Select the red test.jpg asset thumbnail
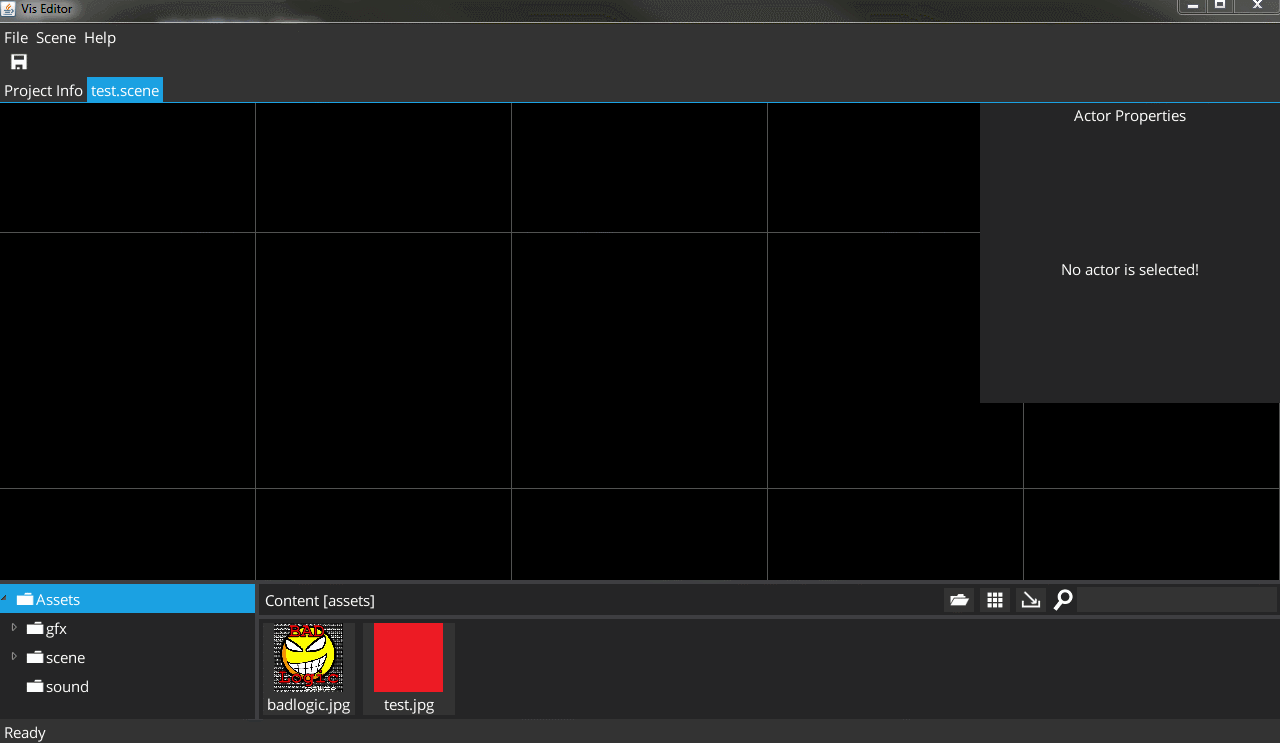1280x743 pixels. (408, 658)
